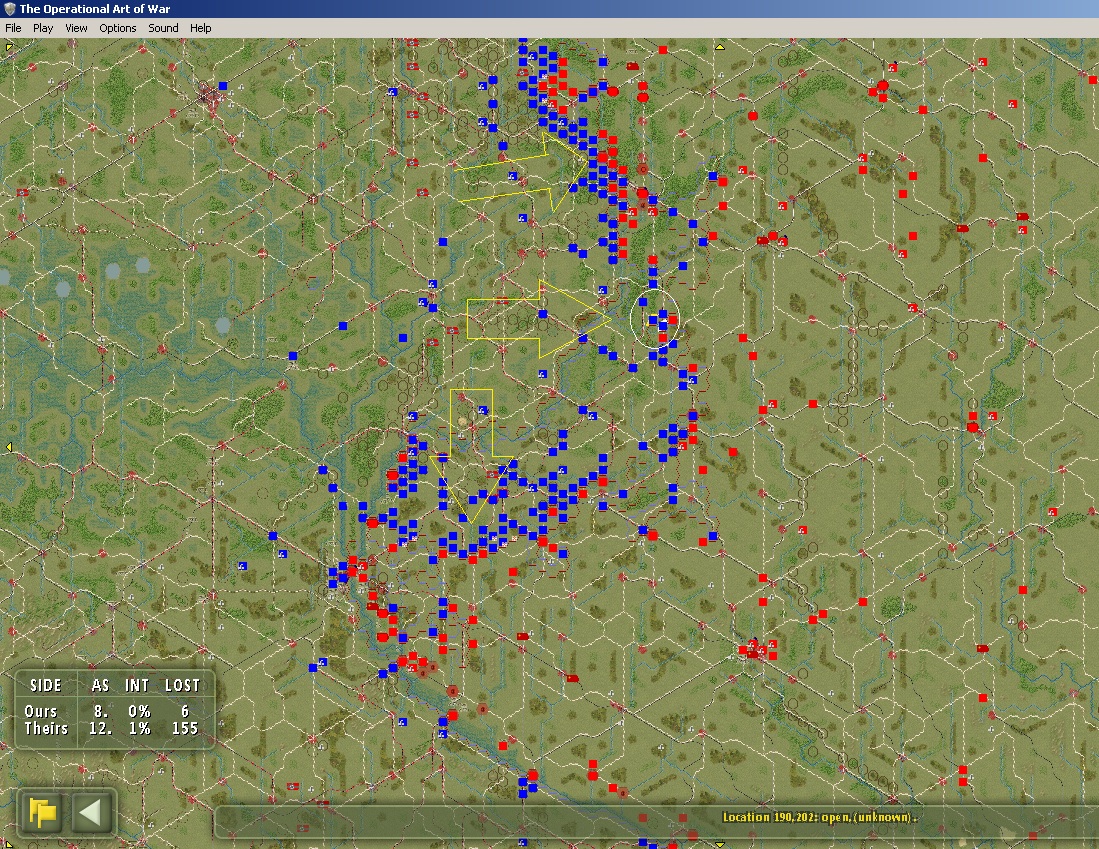The width and height of the screenshot is (1099, 849).
Task: Click the Ours INT value 0%
Action: (x=139, y=711)
